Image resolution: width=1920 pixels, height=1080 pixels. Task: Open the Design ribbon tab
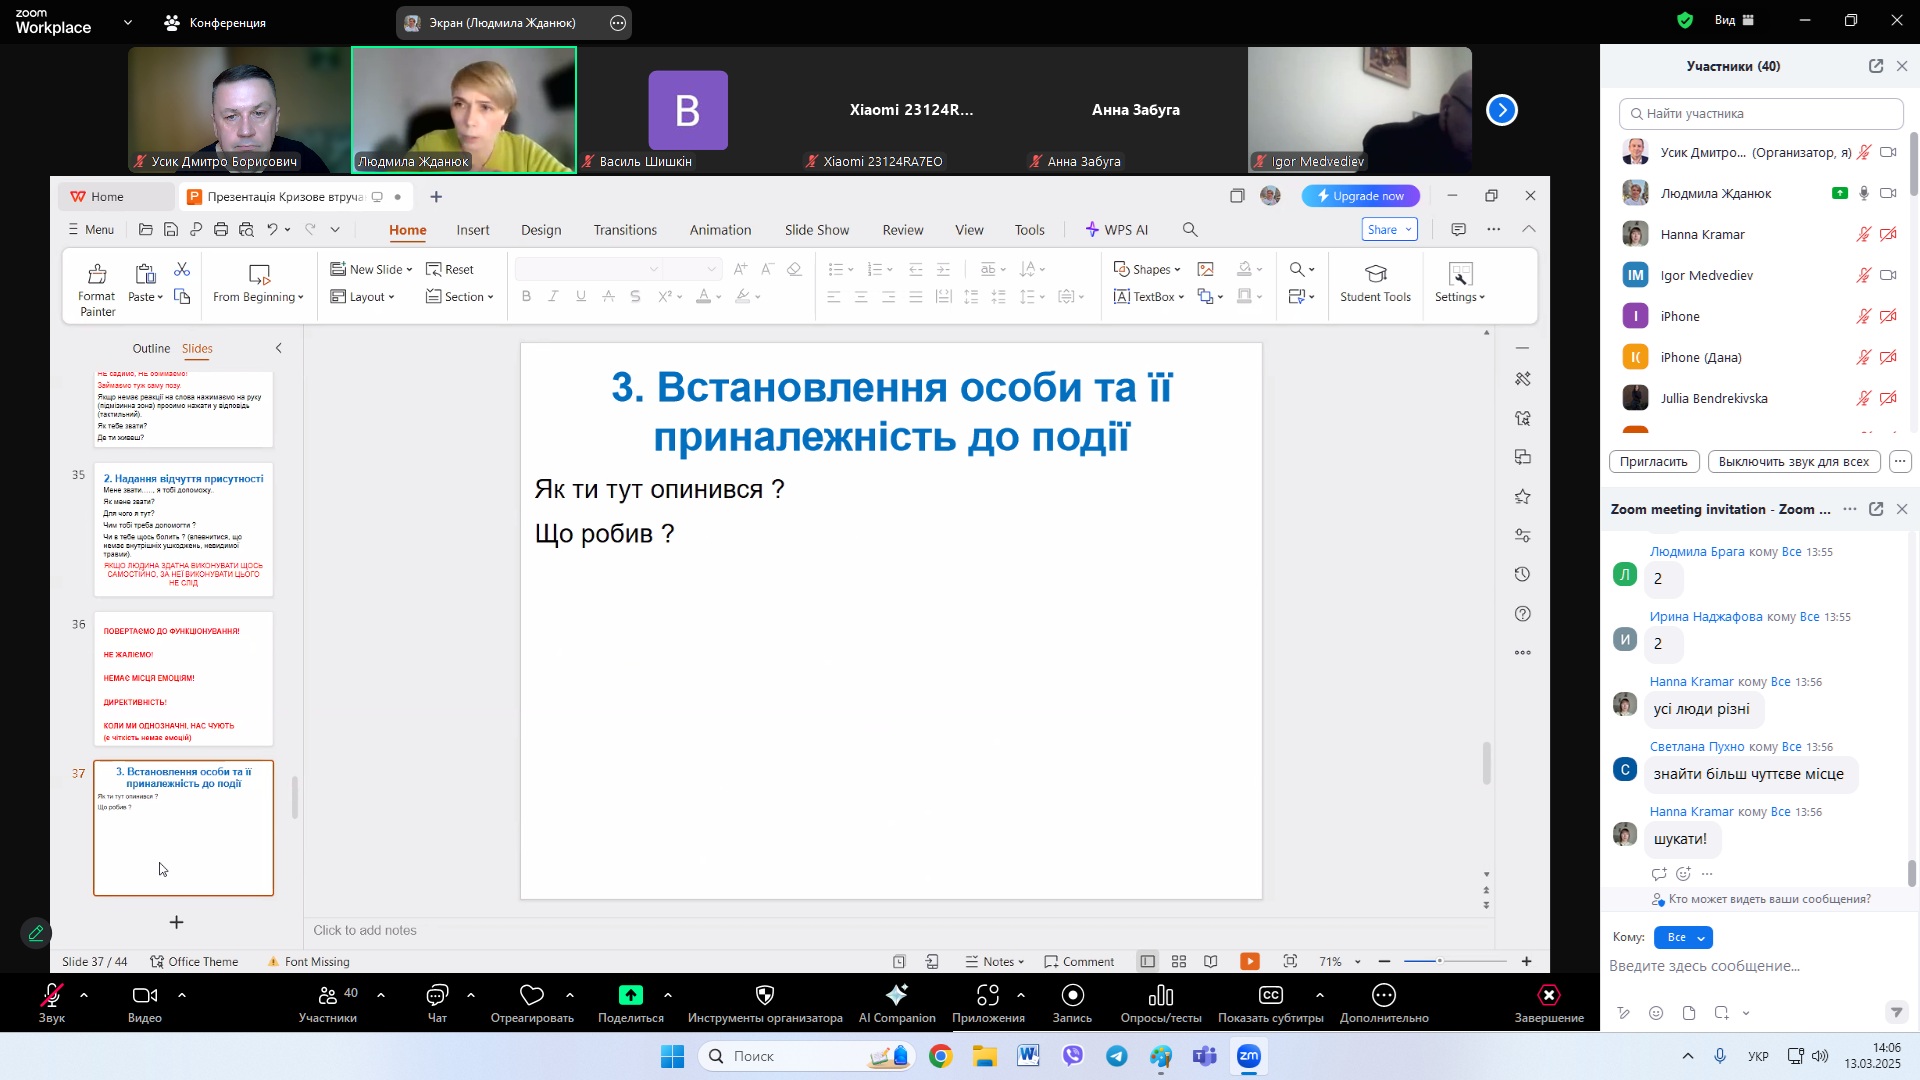click(x=541, y=230)
